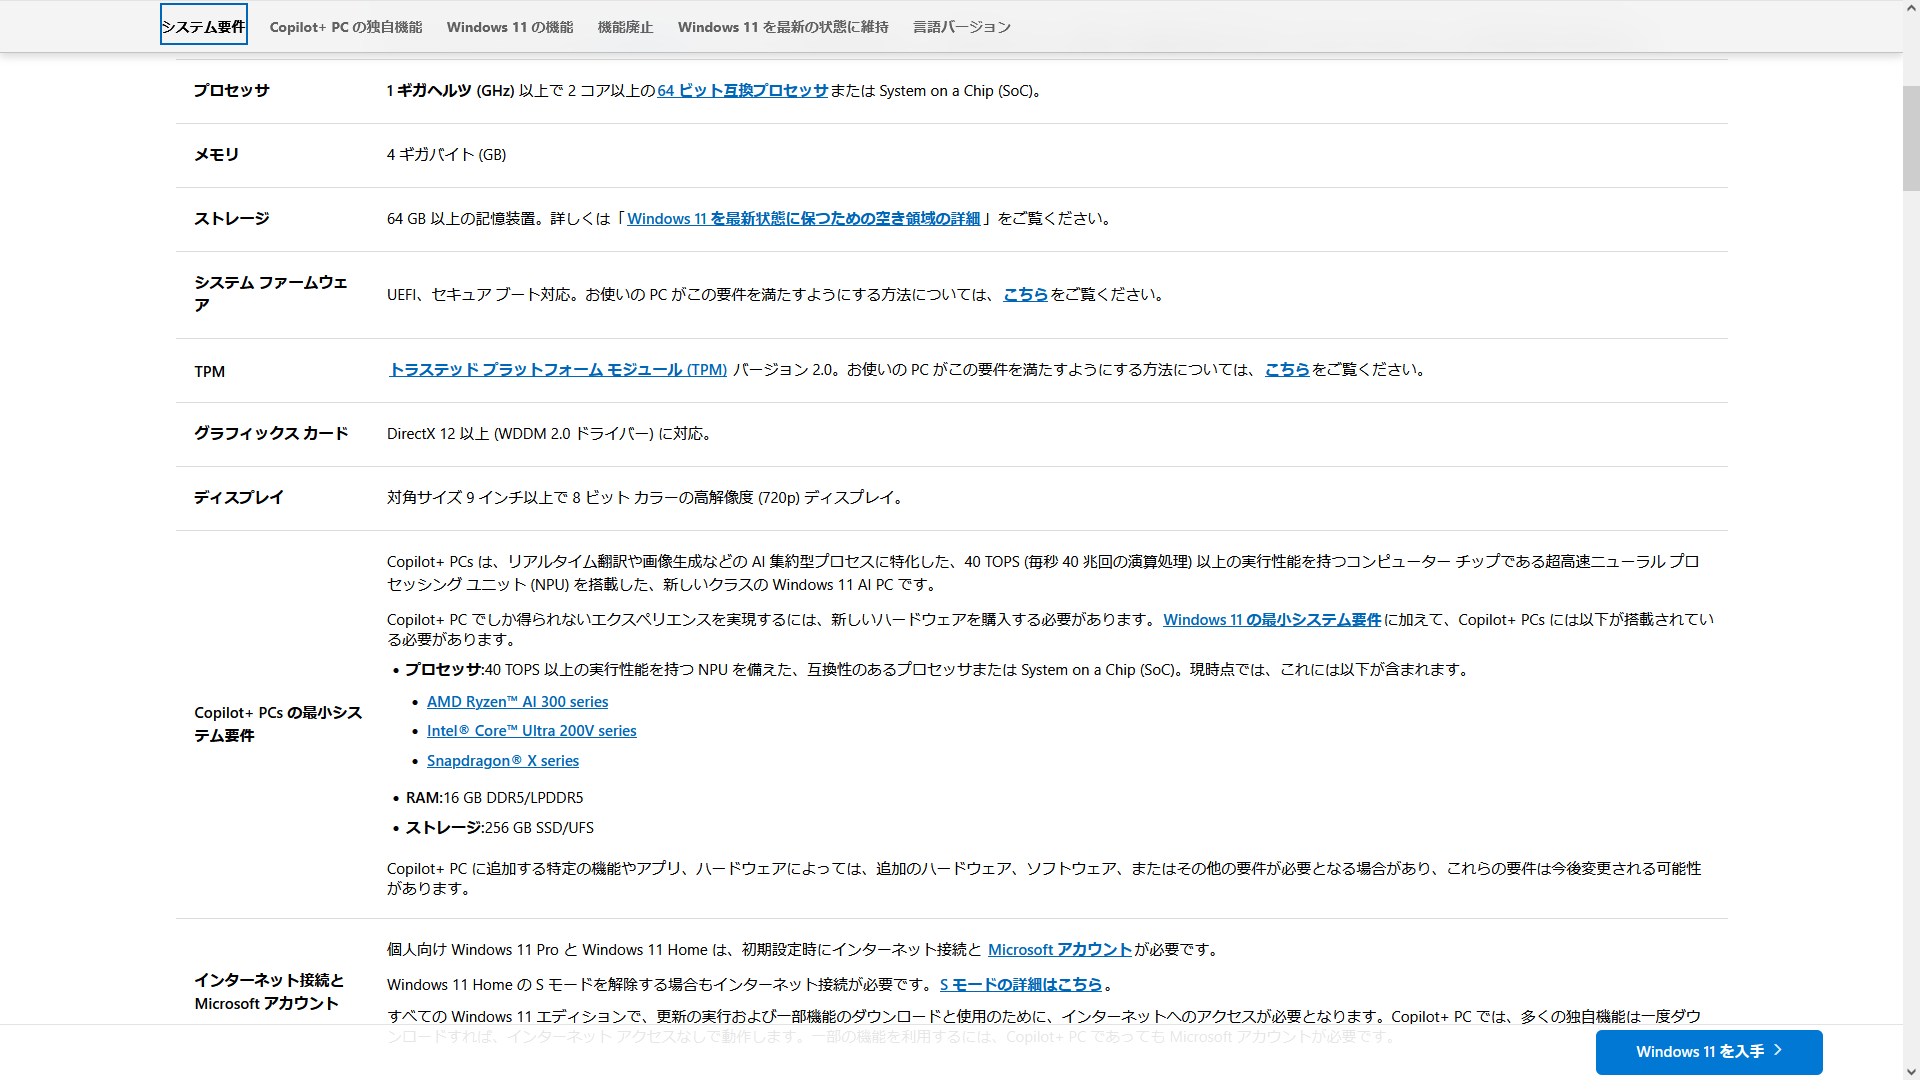Click the Windows 11 を入手 button
This screenshot has width=1920, height=1080.
tap(1708, 1052)
